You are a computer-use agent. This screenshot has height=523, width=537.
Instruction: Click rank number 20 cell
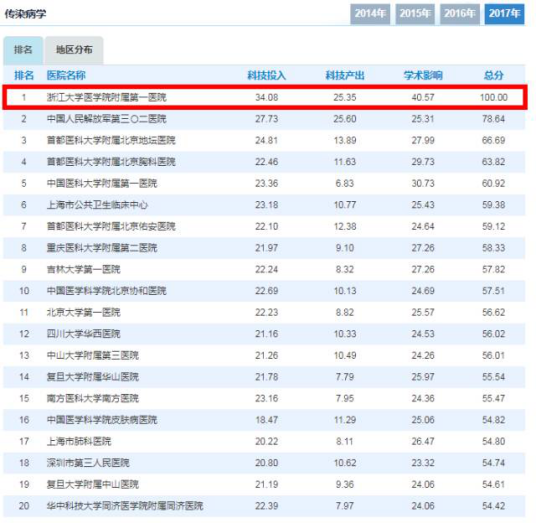pyautogui.click(x=24, y=506)
